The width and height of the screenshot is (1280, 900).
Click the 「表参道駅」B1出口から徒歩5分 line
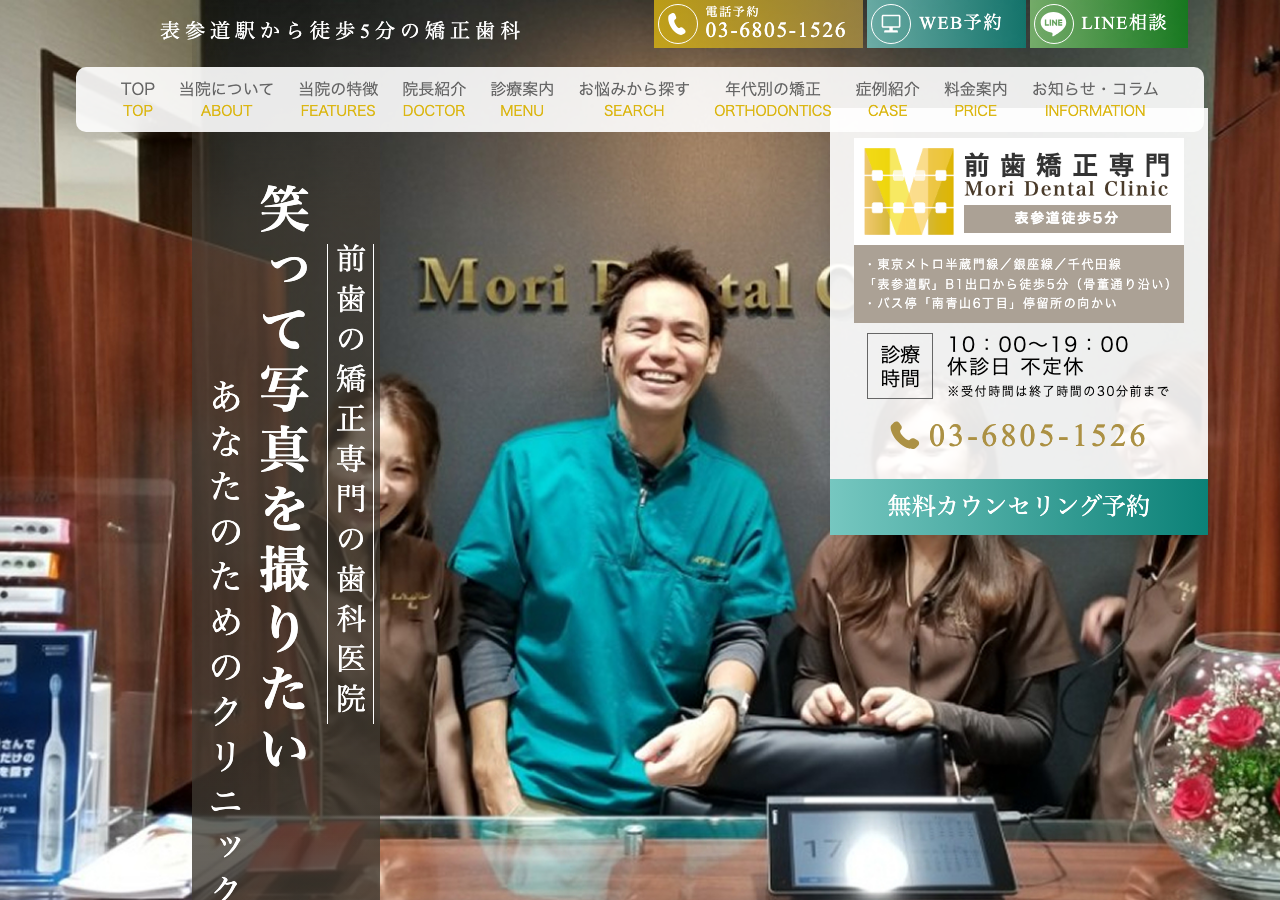[x=1019, y=284]
